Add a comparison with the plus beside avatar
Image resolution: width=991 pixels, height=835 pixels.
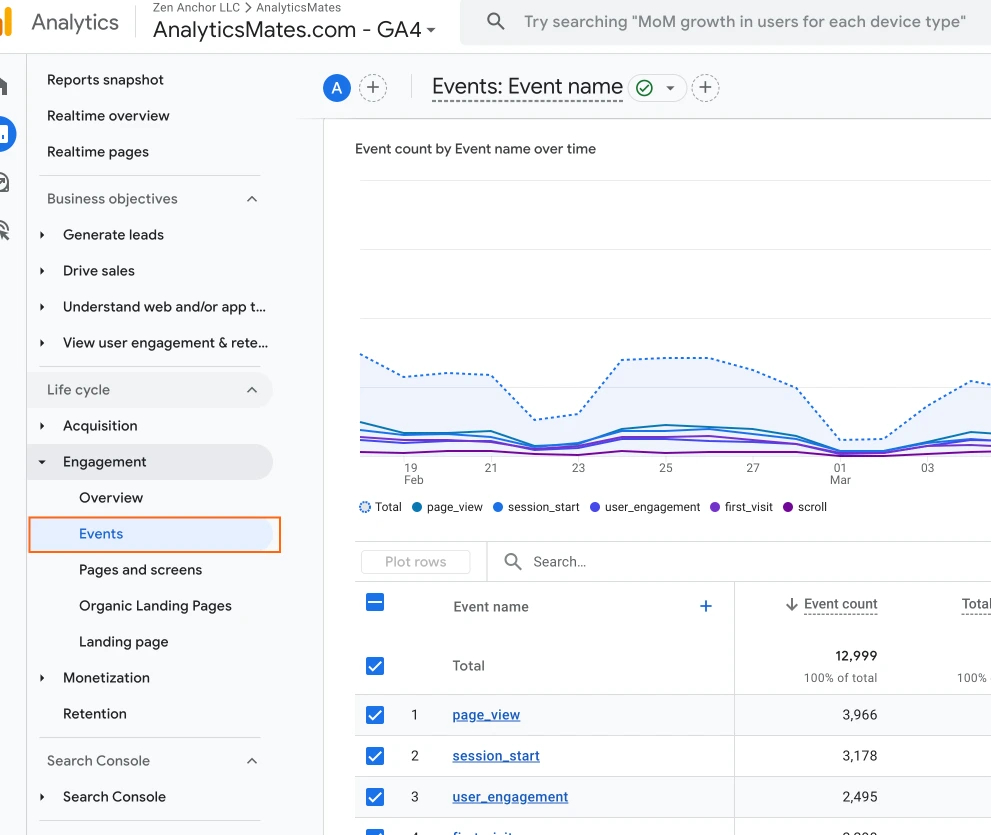[373, 87]
